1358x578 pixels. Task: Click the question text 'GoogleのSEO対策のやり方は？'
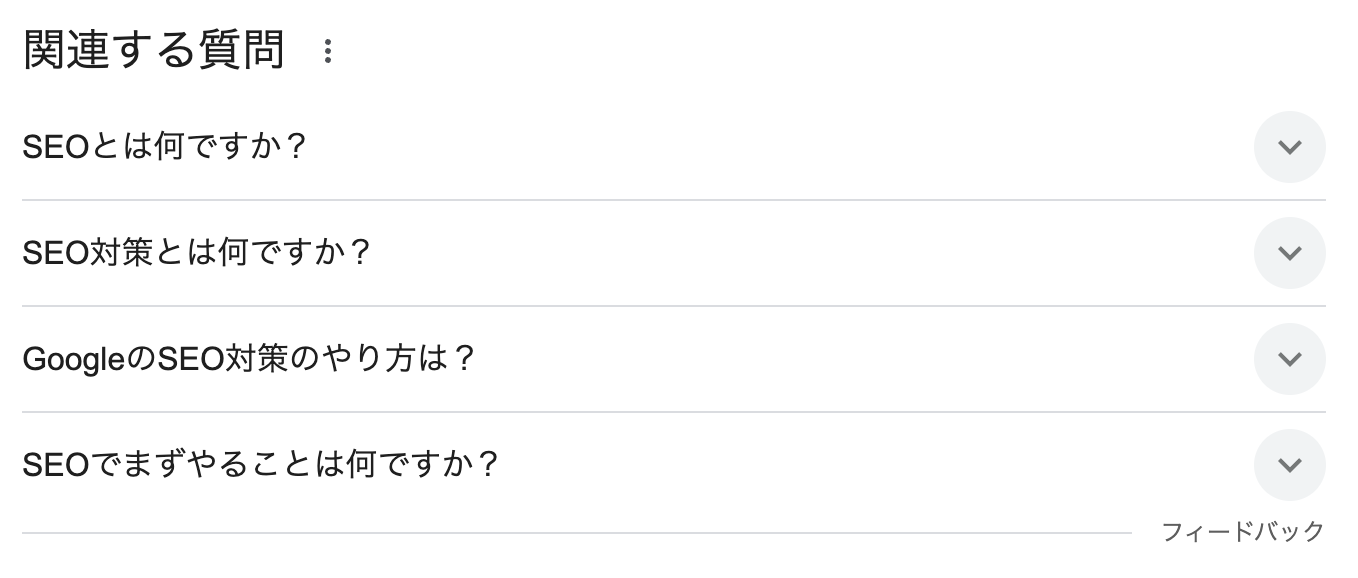[x=248, y=359]
